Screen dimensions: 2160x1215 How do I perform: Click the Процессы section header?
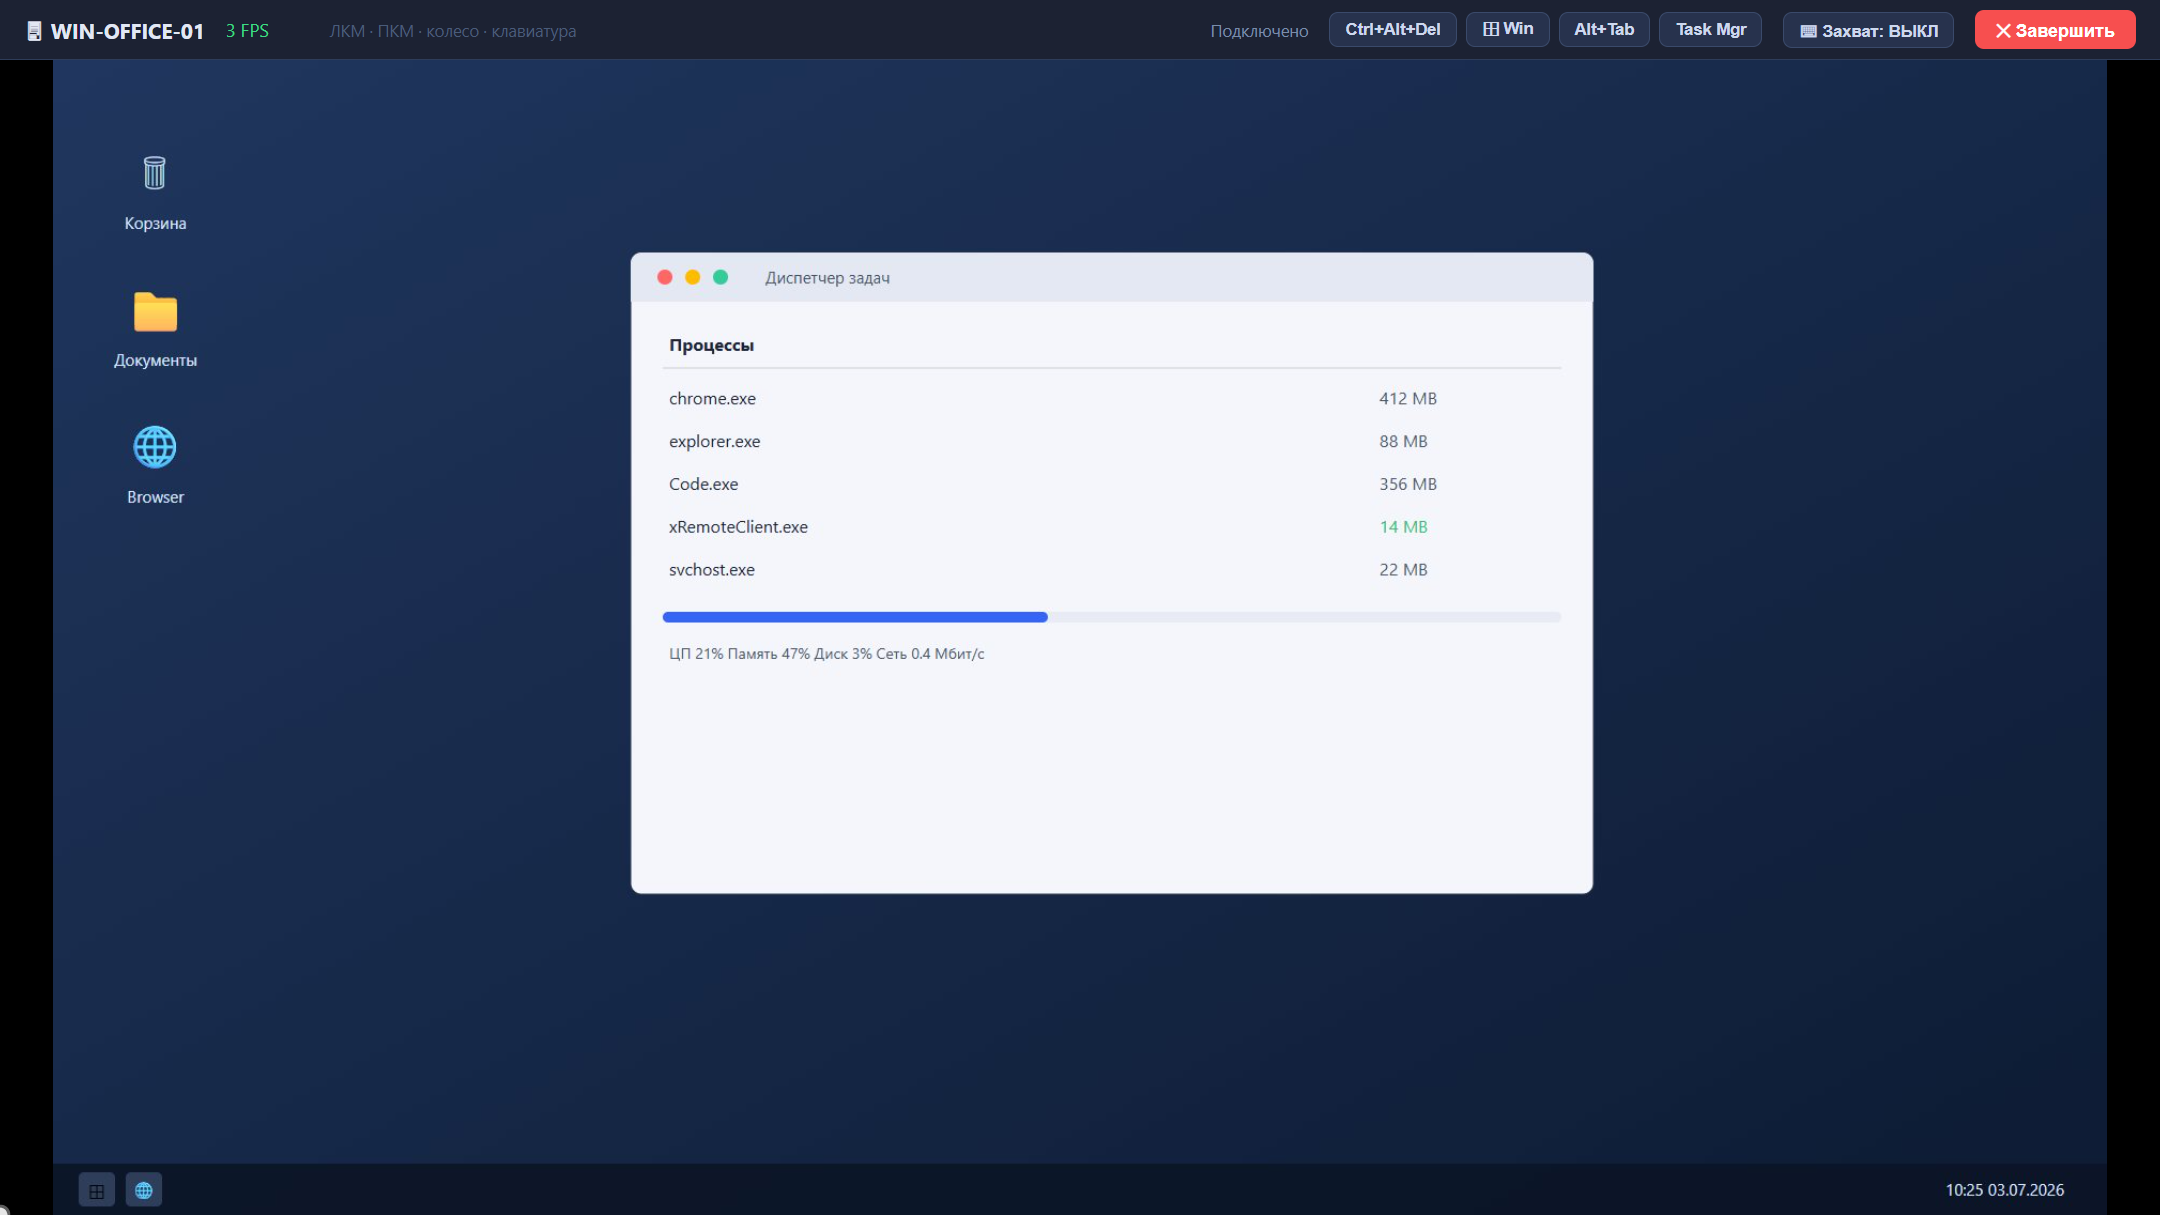(x=711, y=345)
